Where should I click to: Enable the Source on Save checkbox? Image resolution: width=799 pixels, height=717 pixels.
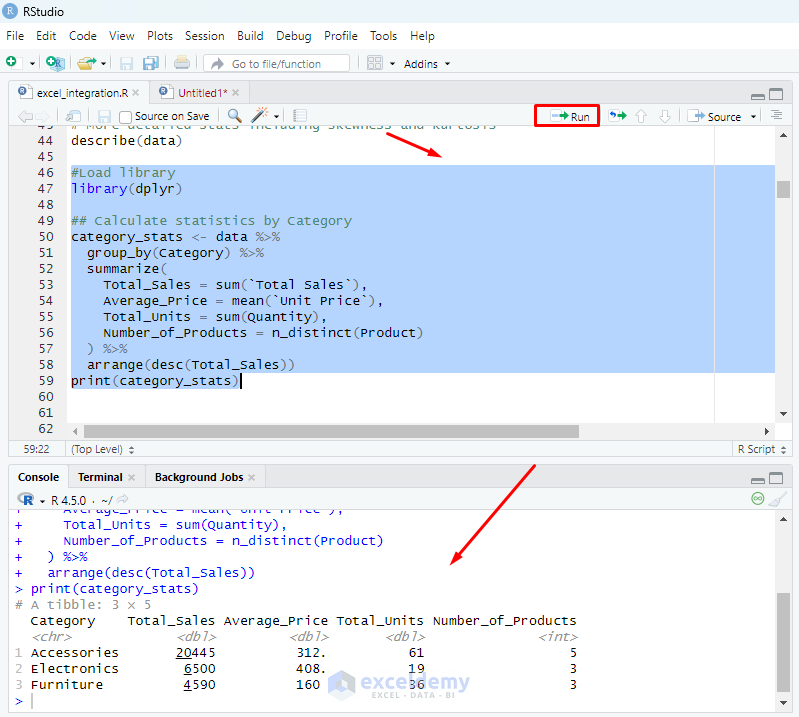tap(125, 117)
